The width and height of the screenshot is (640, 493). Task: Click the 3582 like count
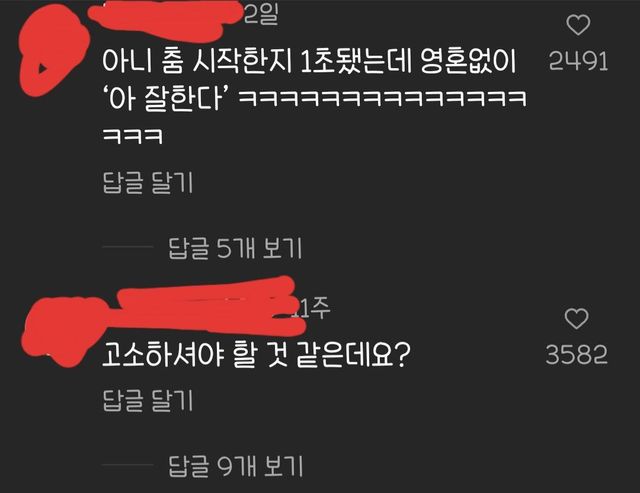pyautogui.click(x=577, y=355)
